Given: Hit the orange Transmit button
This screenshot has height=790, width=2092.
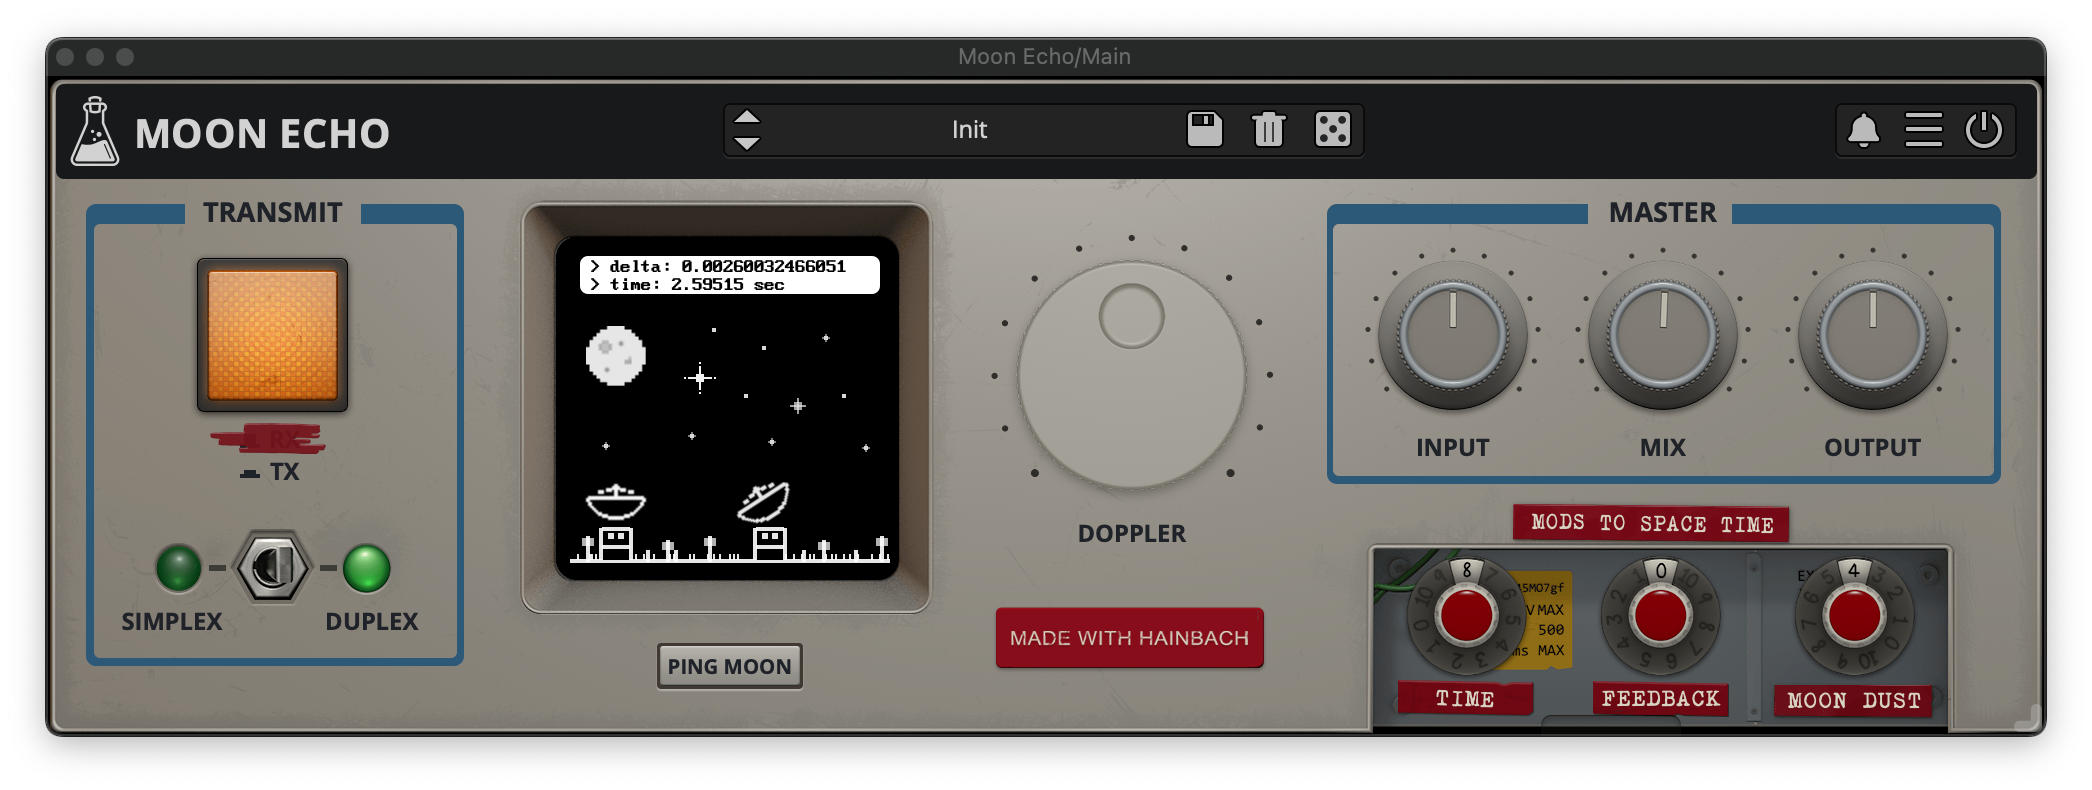Looking at the screenshot, I should pyautogui.click(x=272, y=335).
